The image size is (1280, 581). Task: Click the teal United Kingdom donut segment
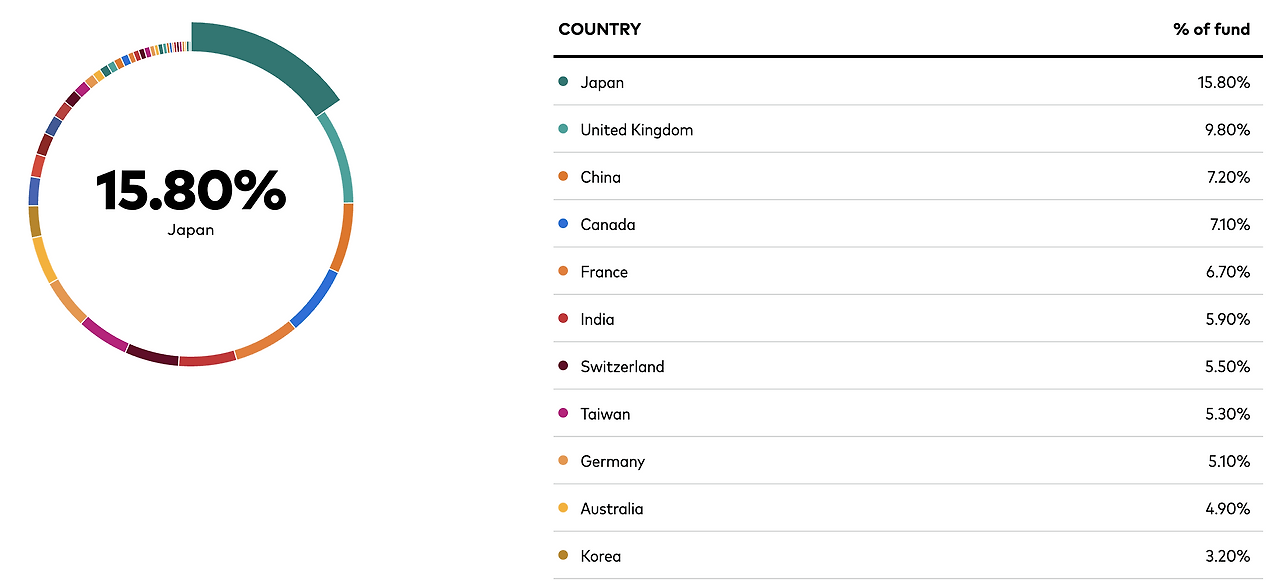pos(339,157)
